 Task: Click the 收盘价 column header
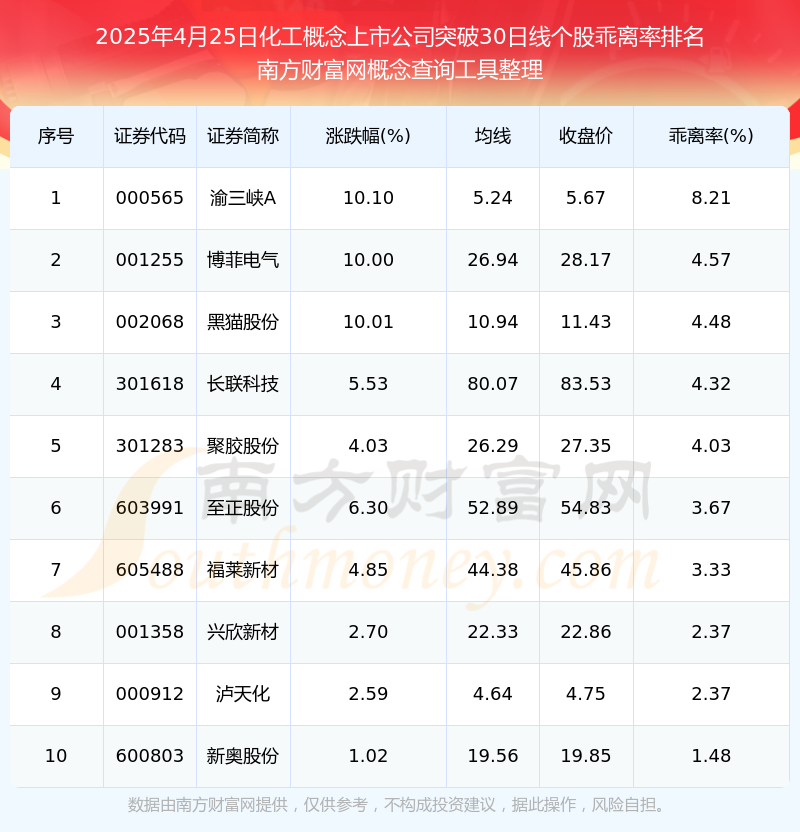[586, 136]
